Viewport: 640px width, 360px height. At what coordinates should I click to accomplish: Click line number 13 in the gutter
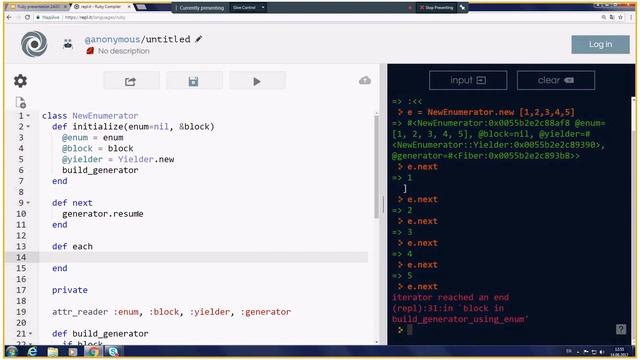tap(21, 247)
